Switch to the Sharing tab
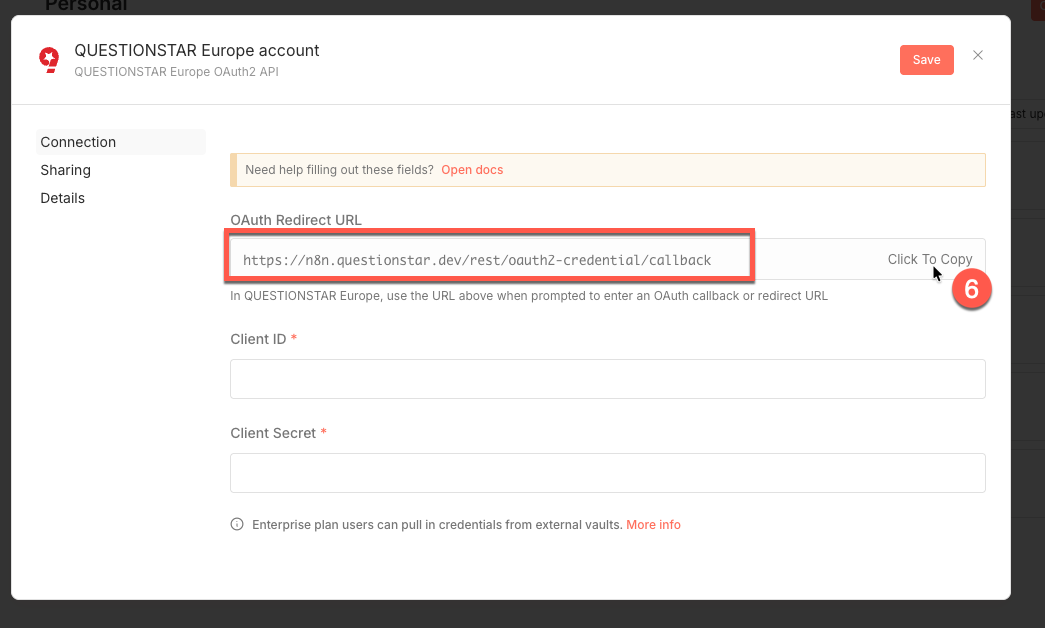1045x628 pixels. pos(65,170)
